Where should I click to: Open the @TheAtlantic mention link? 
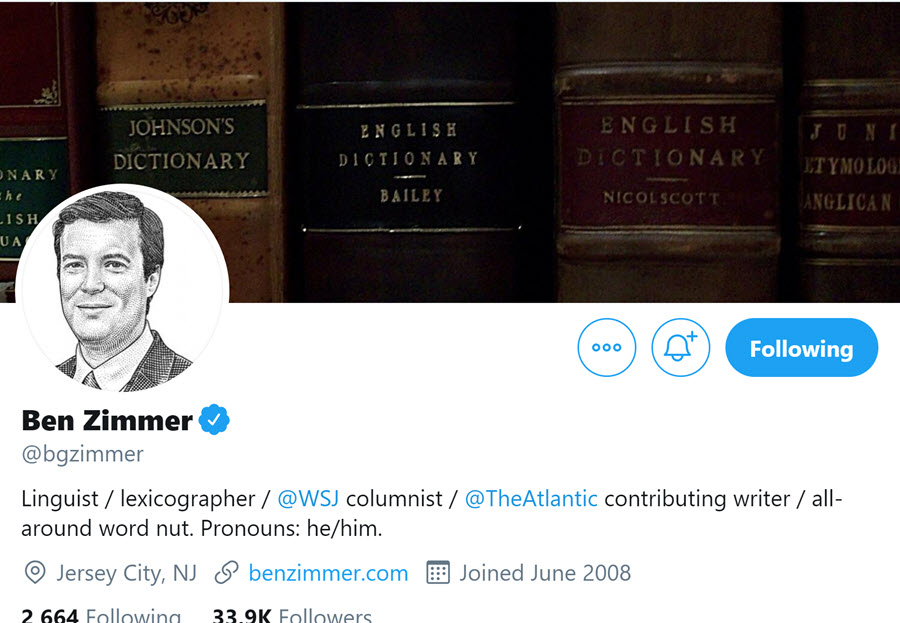click(531, 498)
